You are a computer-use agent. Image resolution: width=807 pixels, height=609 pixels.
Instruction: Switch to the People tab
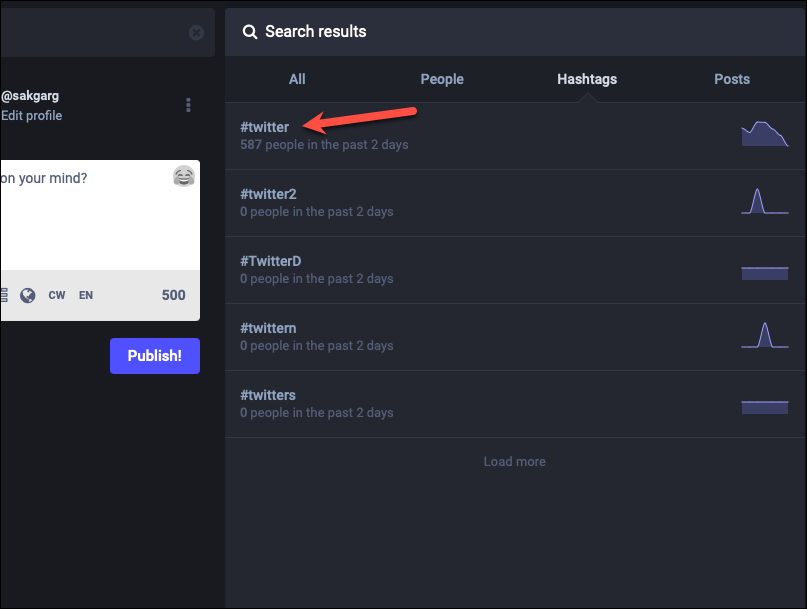(x=442, y=79)
